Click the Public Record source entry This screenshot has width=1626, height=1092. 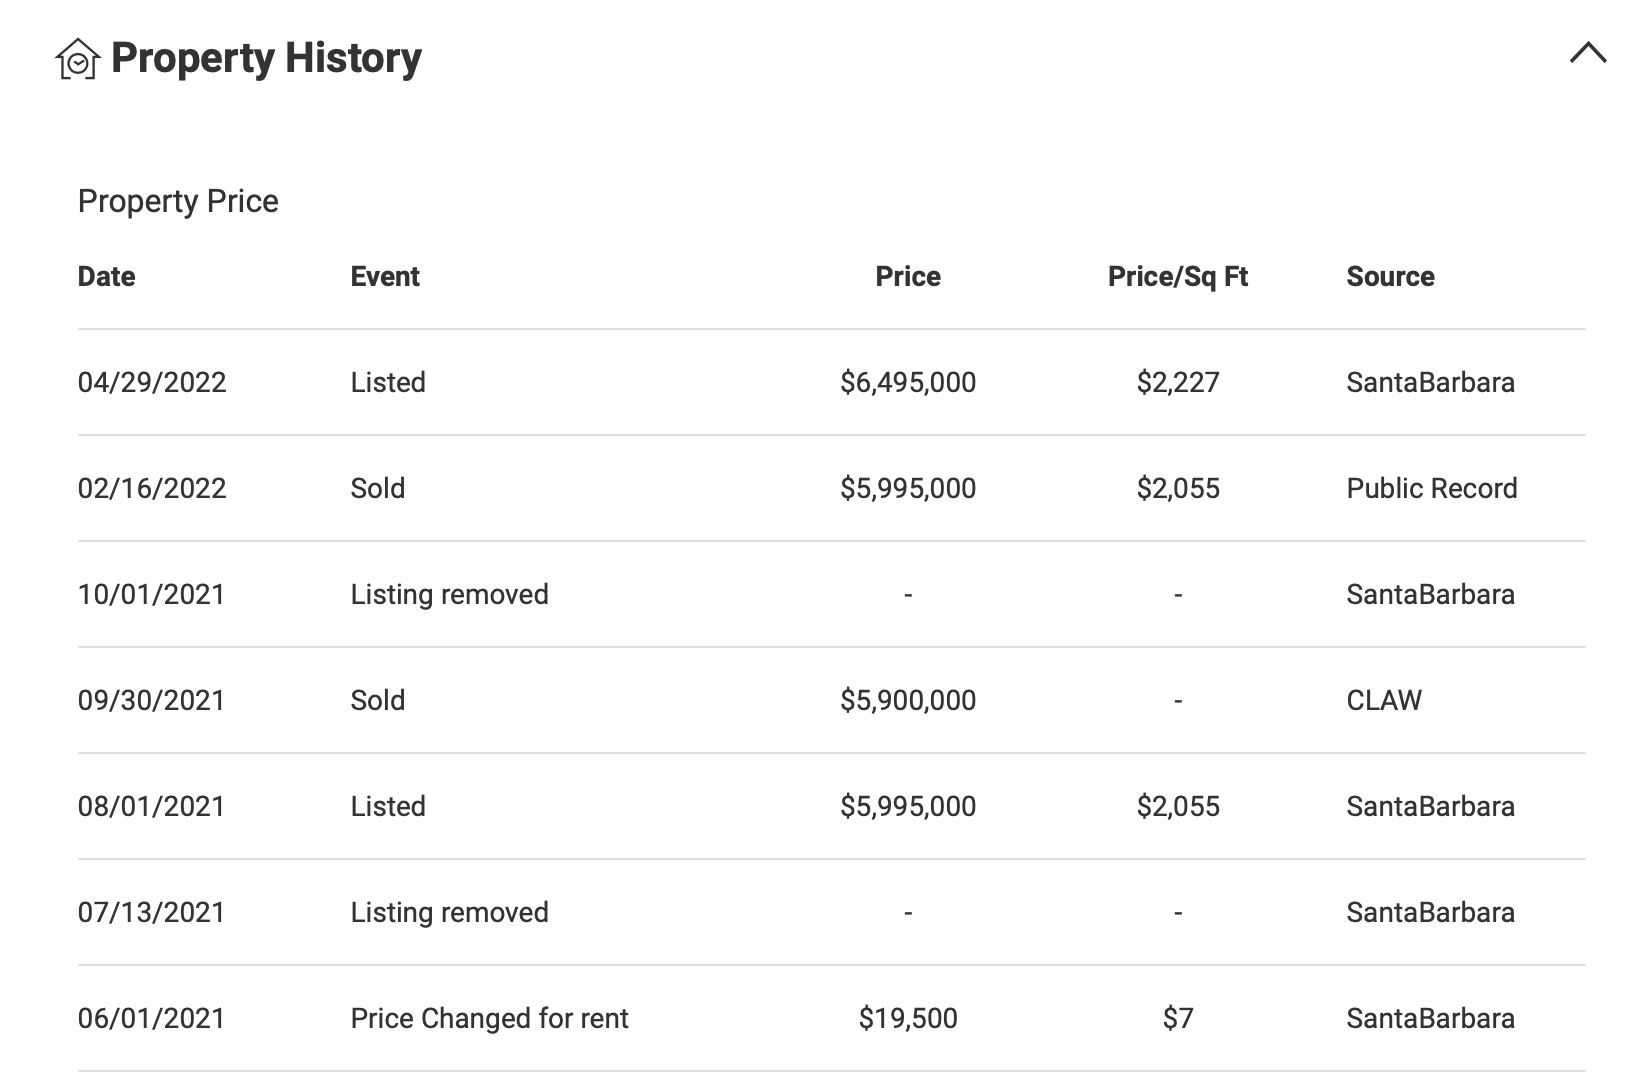[1431, 489]
